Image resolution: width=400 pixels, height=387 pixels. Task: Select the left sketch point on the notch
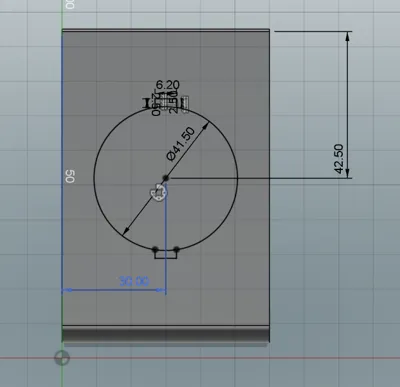point(155,249)
